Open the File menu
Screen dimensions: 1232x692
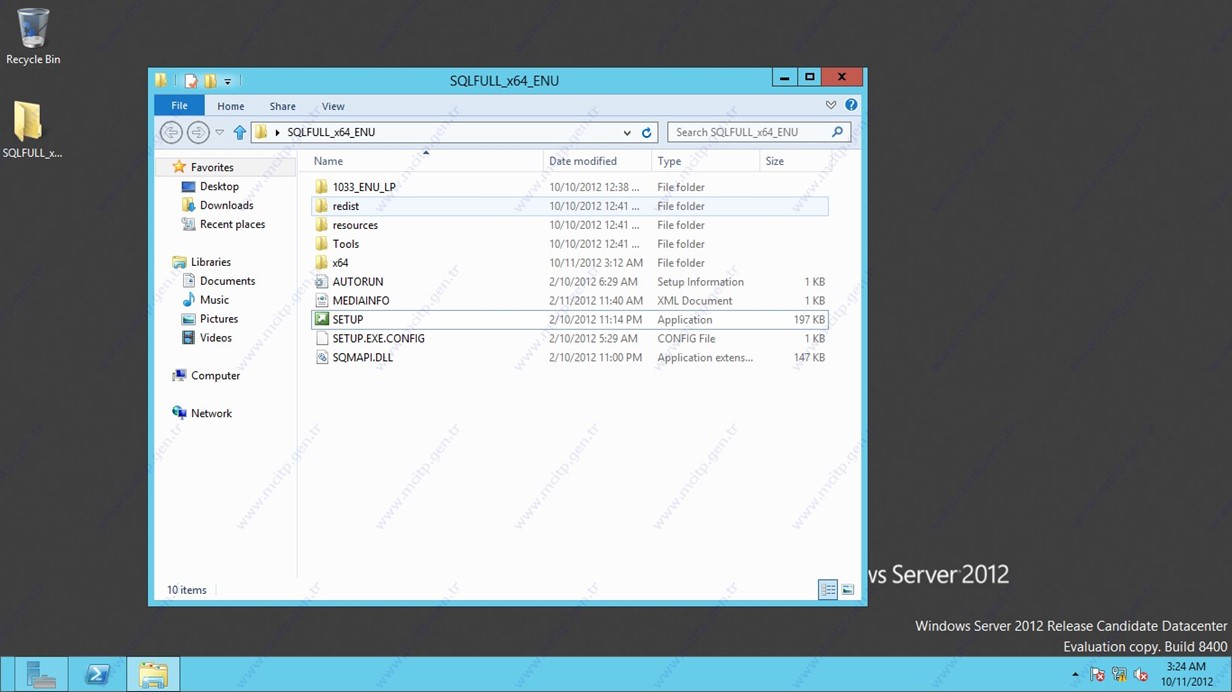(x=179, y=106)
